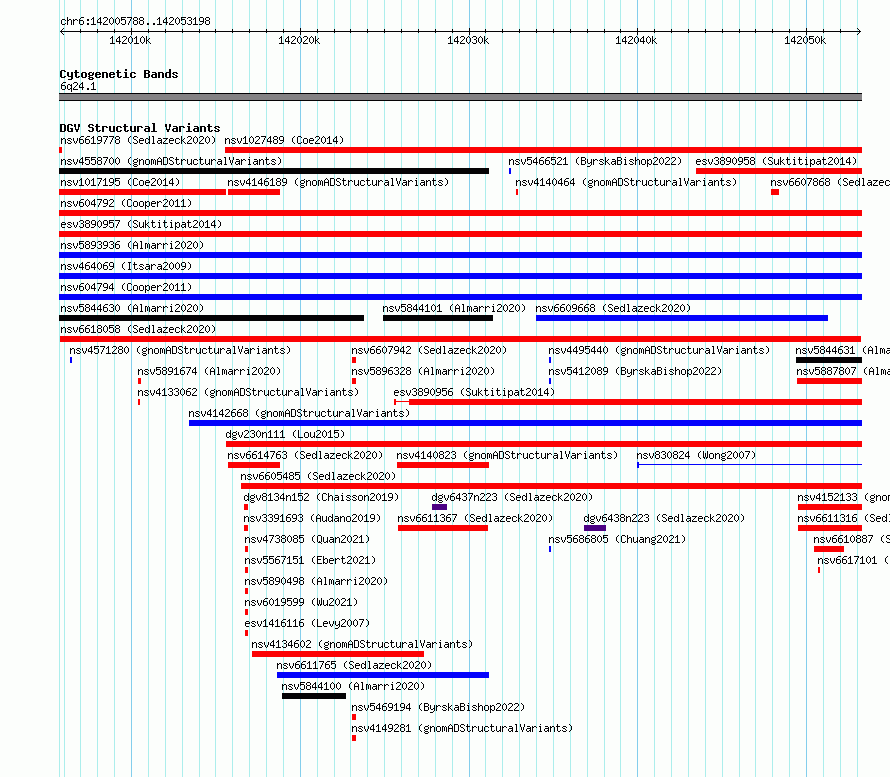Open the nsv604792 (Cooper2011) variant
890x777 pixels.
pos(126,203)
